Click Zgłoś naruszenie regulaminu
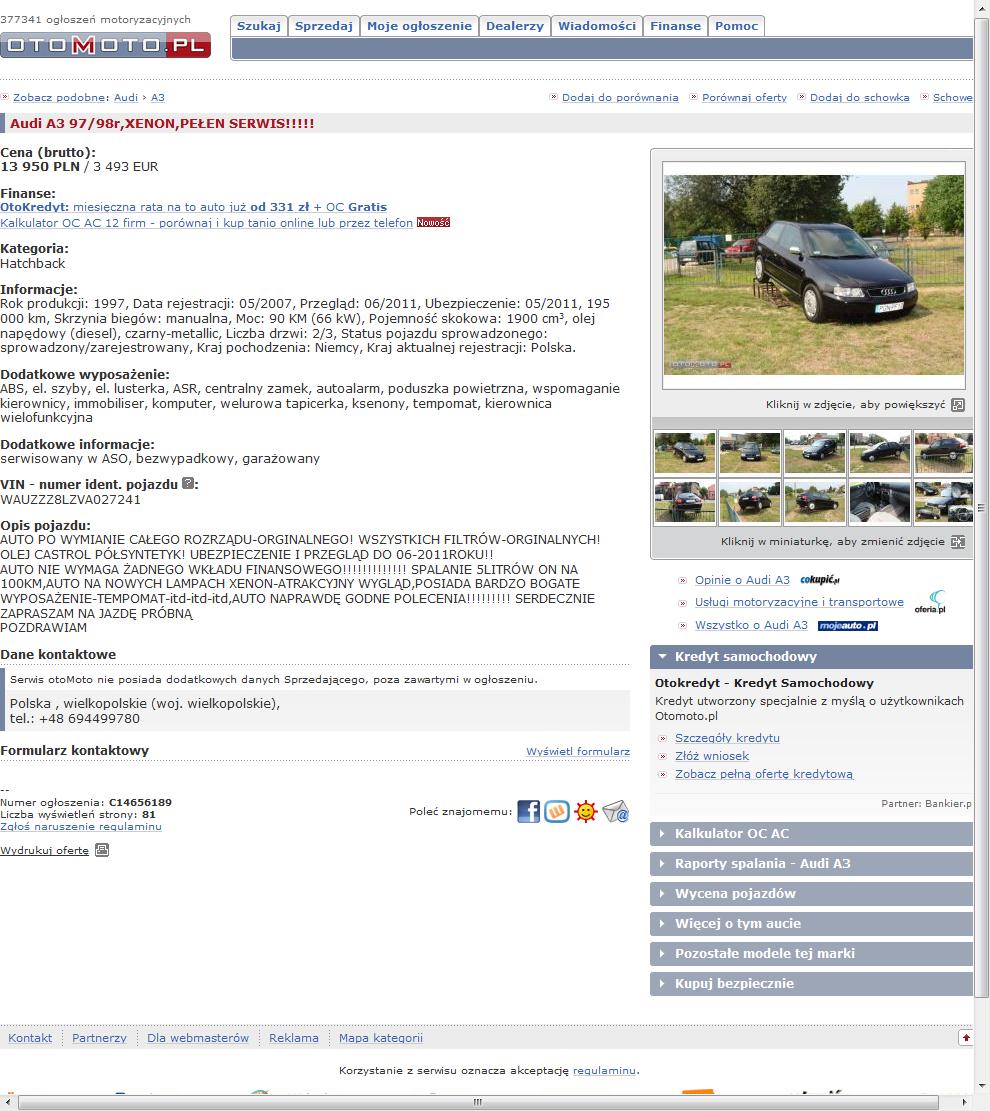Image resolution: width=990 pixels, height=1111 pixels. pyautogui.click(x=81, y=827)
